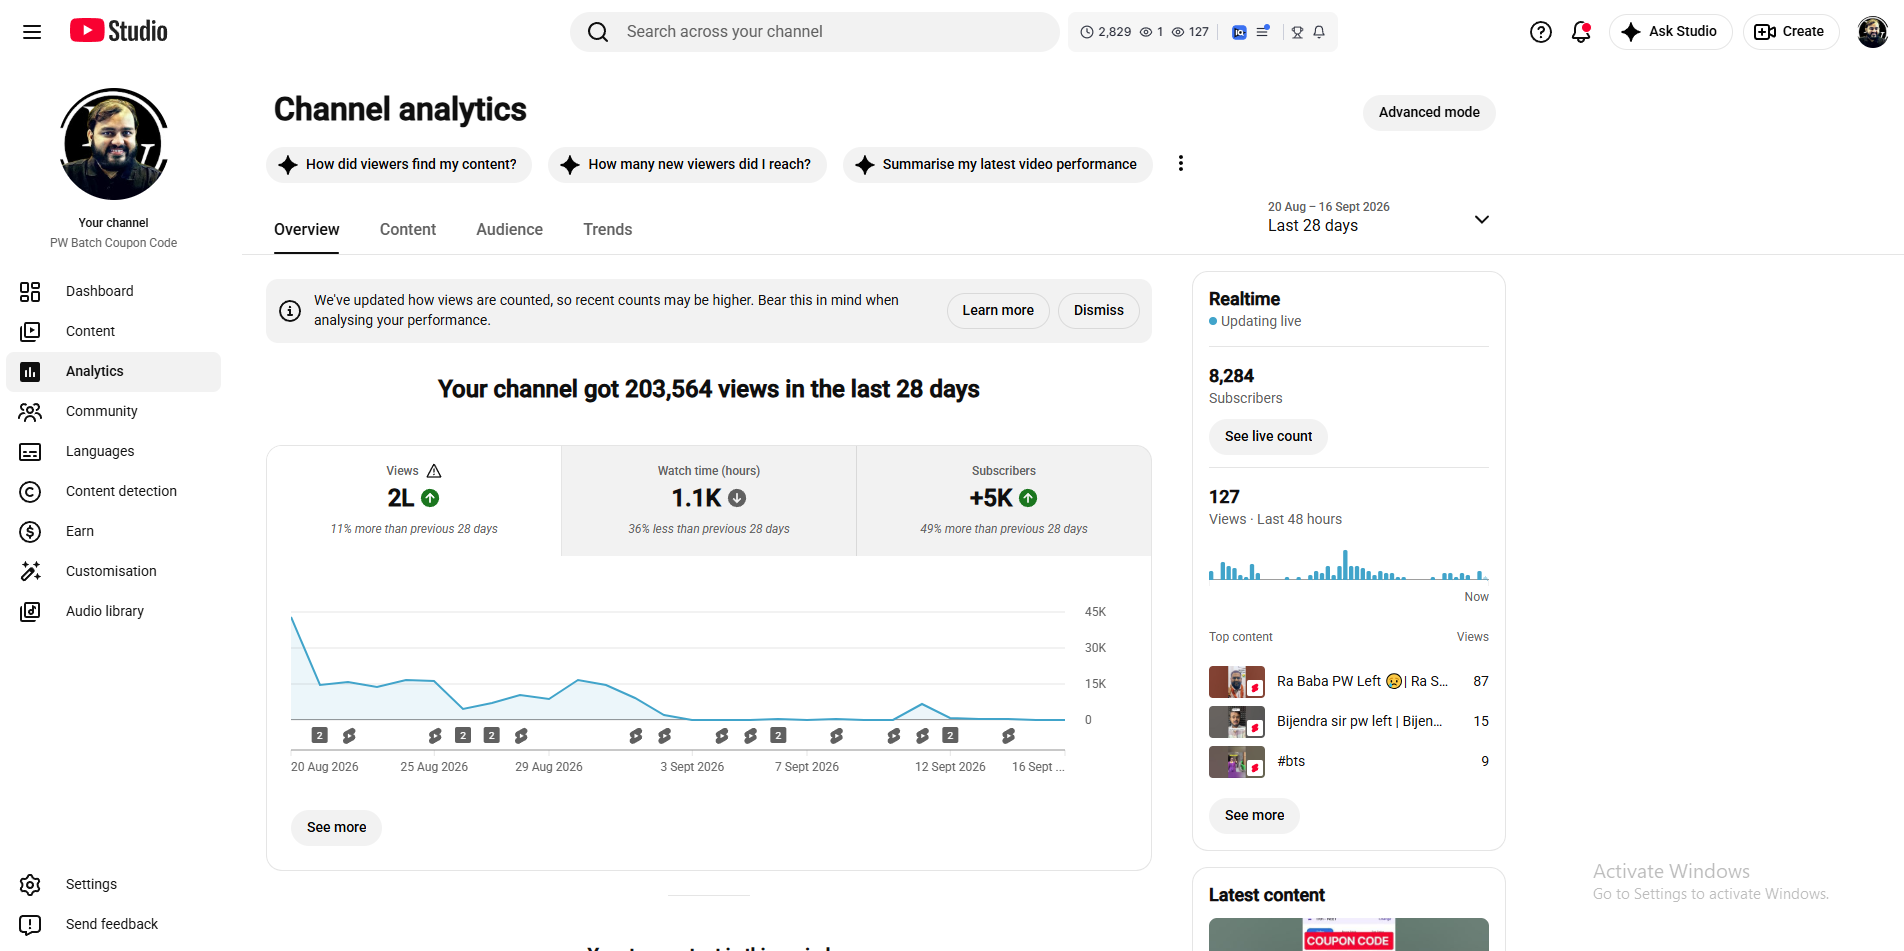Click the account avatar in header

tap(1872, 32)
